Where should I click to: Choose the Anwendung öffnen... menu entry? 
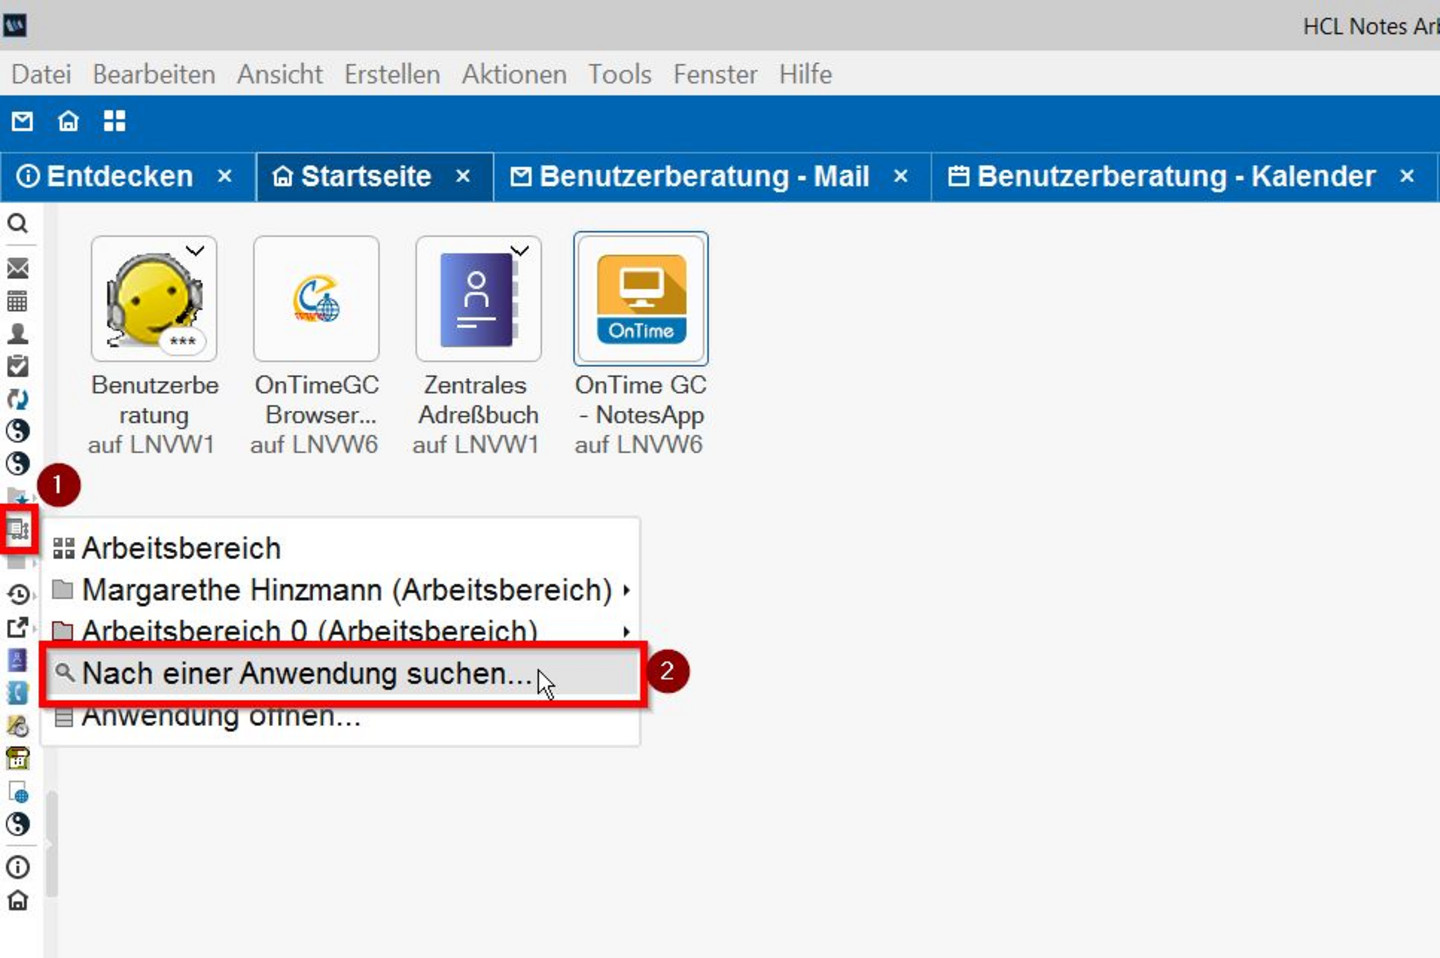click(x=340, y=717)
